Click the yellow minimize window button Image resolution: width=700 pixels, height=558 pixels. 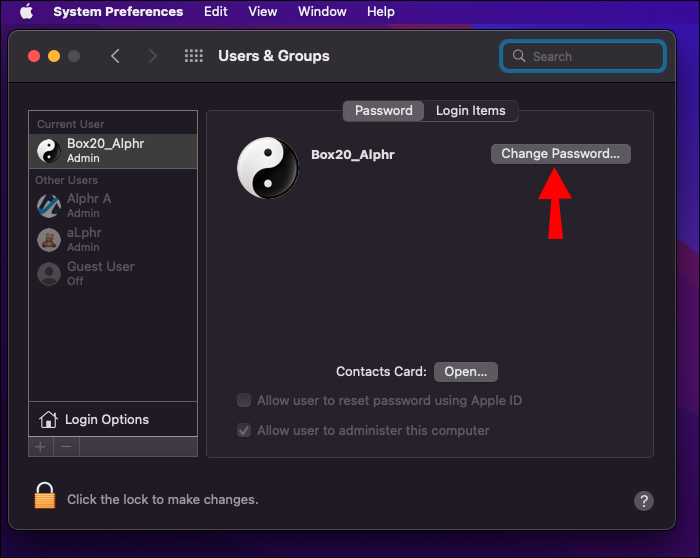coord(54,56)
